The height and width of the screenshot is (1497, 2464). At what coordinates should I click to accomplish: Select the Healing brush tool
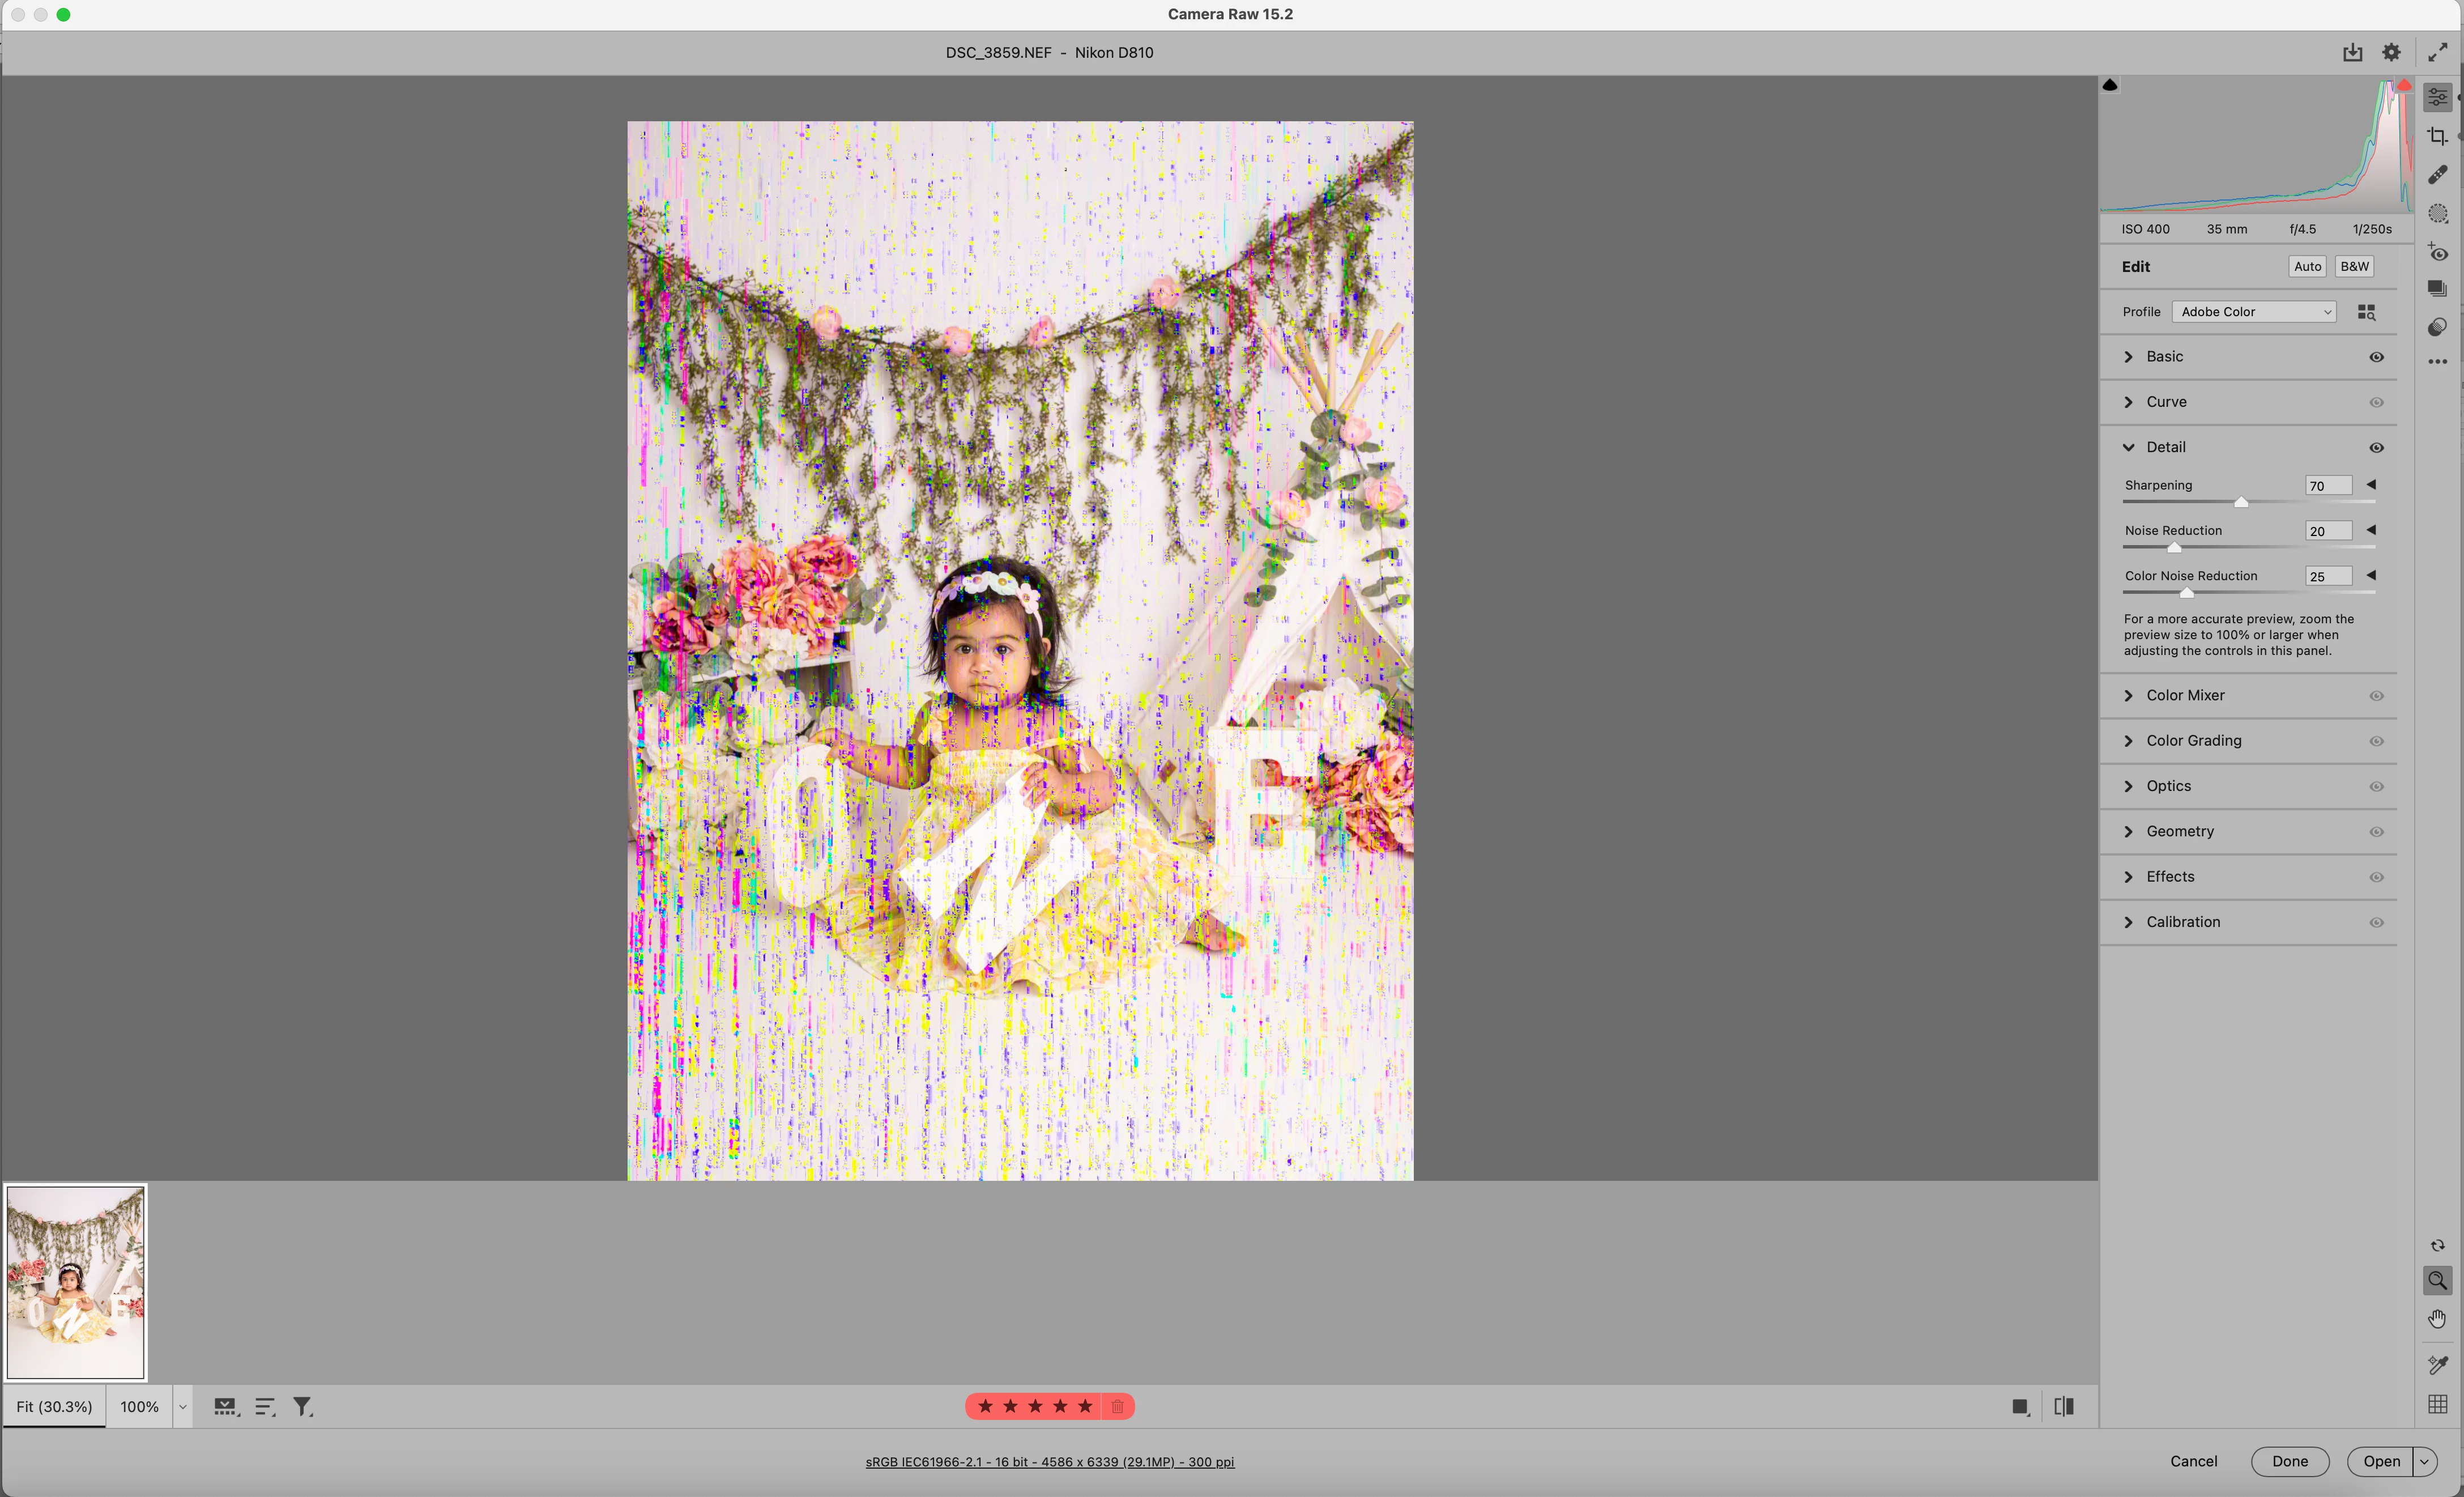(2437, 175)
